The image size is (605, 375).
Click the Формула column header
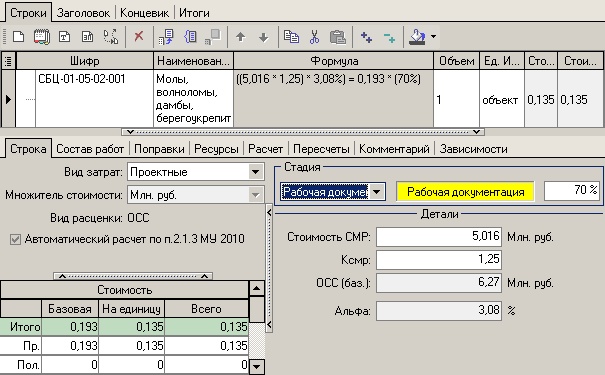click(x=334, y=61)
